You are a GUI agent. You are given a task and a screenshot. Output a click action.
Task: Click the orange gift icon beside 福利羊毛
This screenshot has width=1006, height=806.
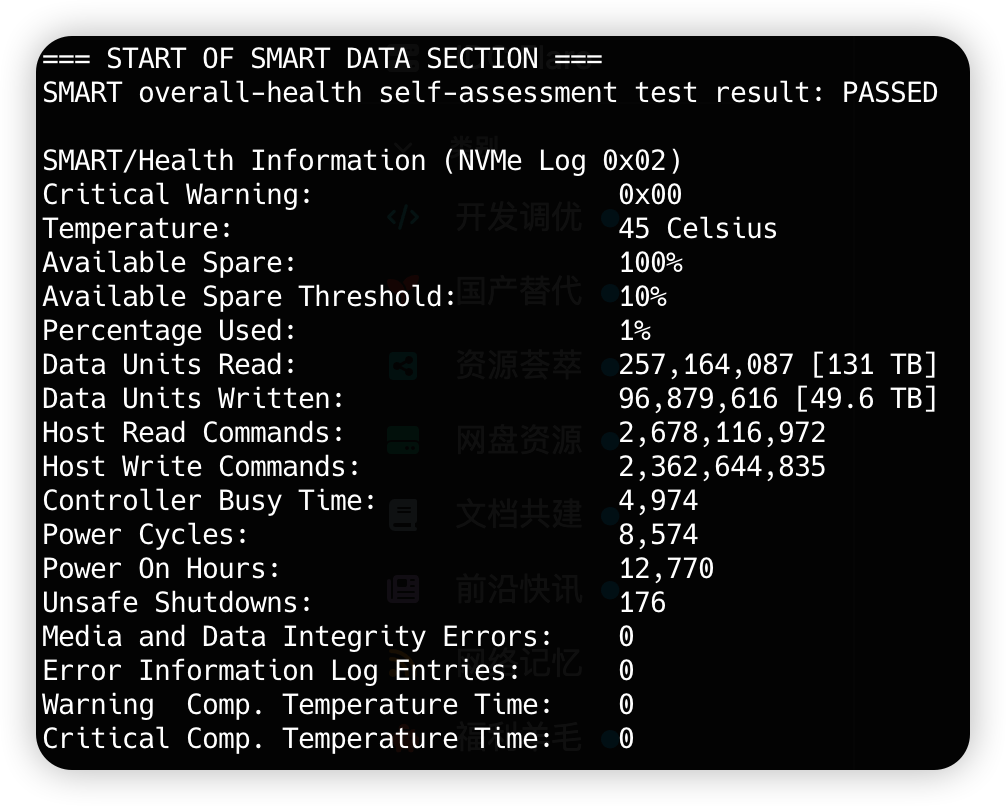click(x=403, y=738)
